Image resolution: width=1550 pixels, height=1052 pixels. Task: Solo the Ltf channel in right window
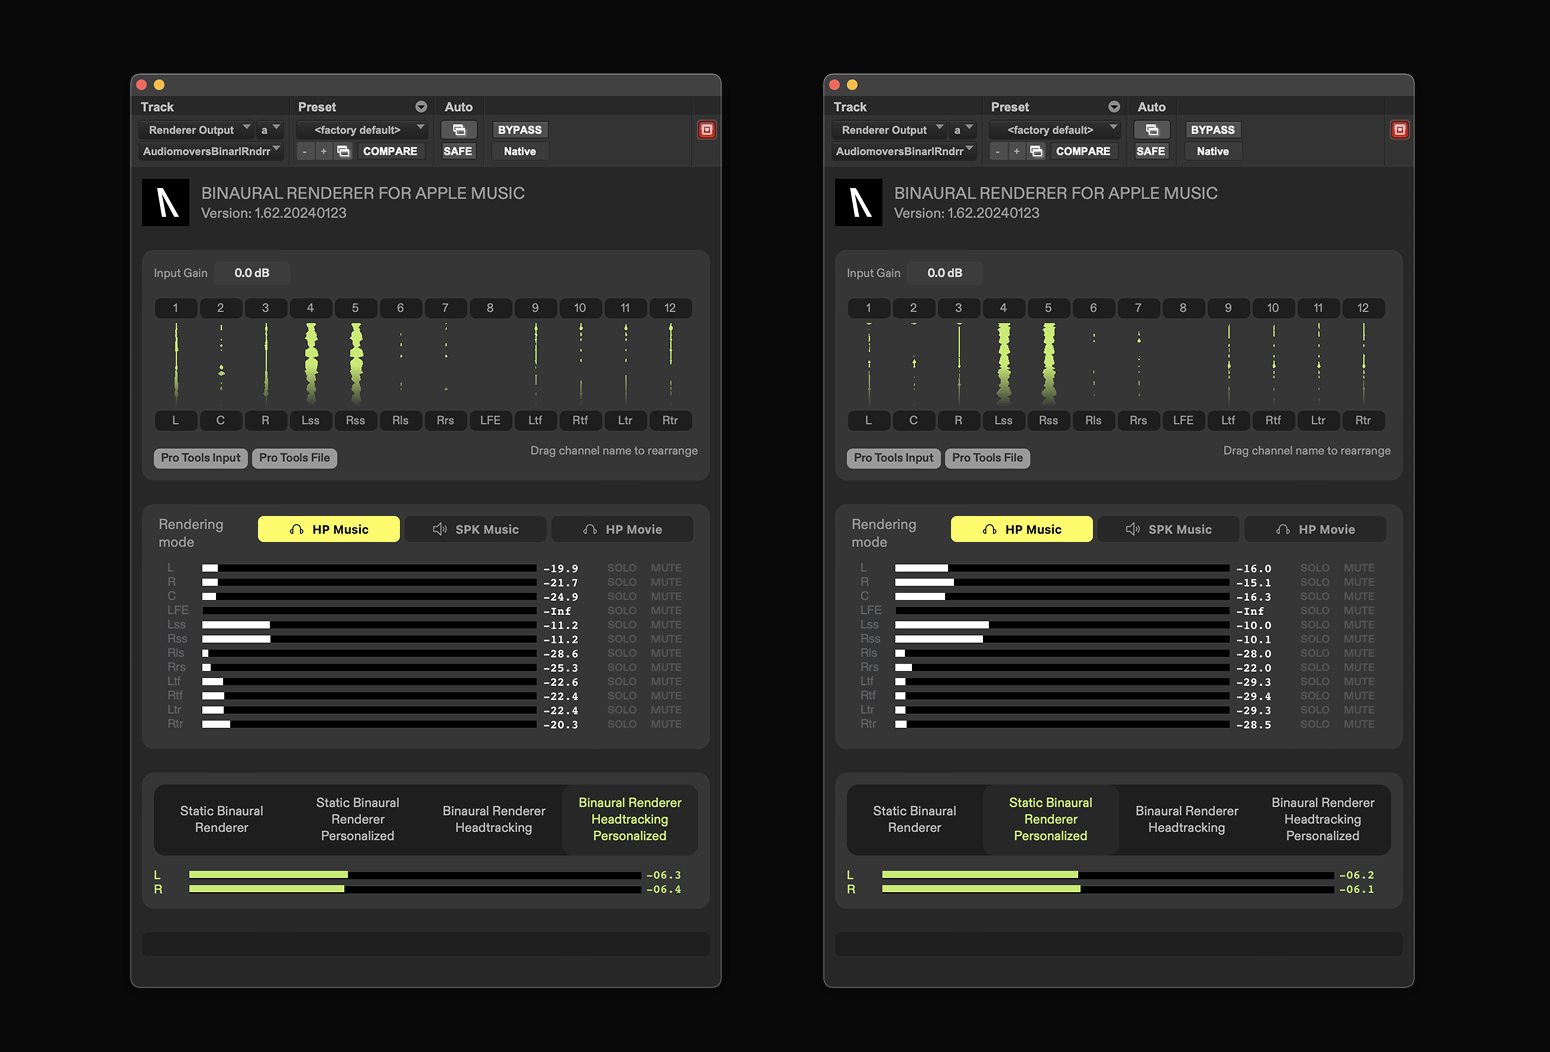(x=1315, y=682)
